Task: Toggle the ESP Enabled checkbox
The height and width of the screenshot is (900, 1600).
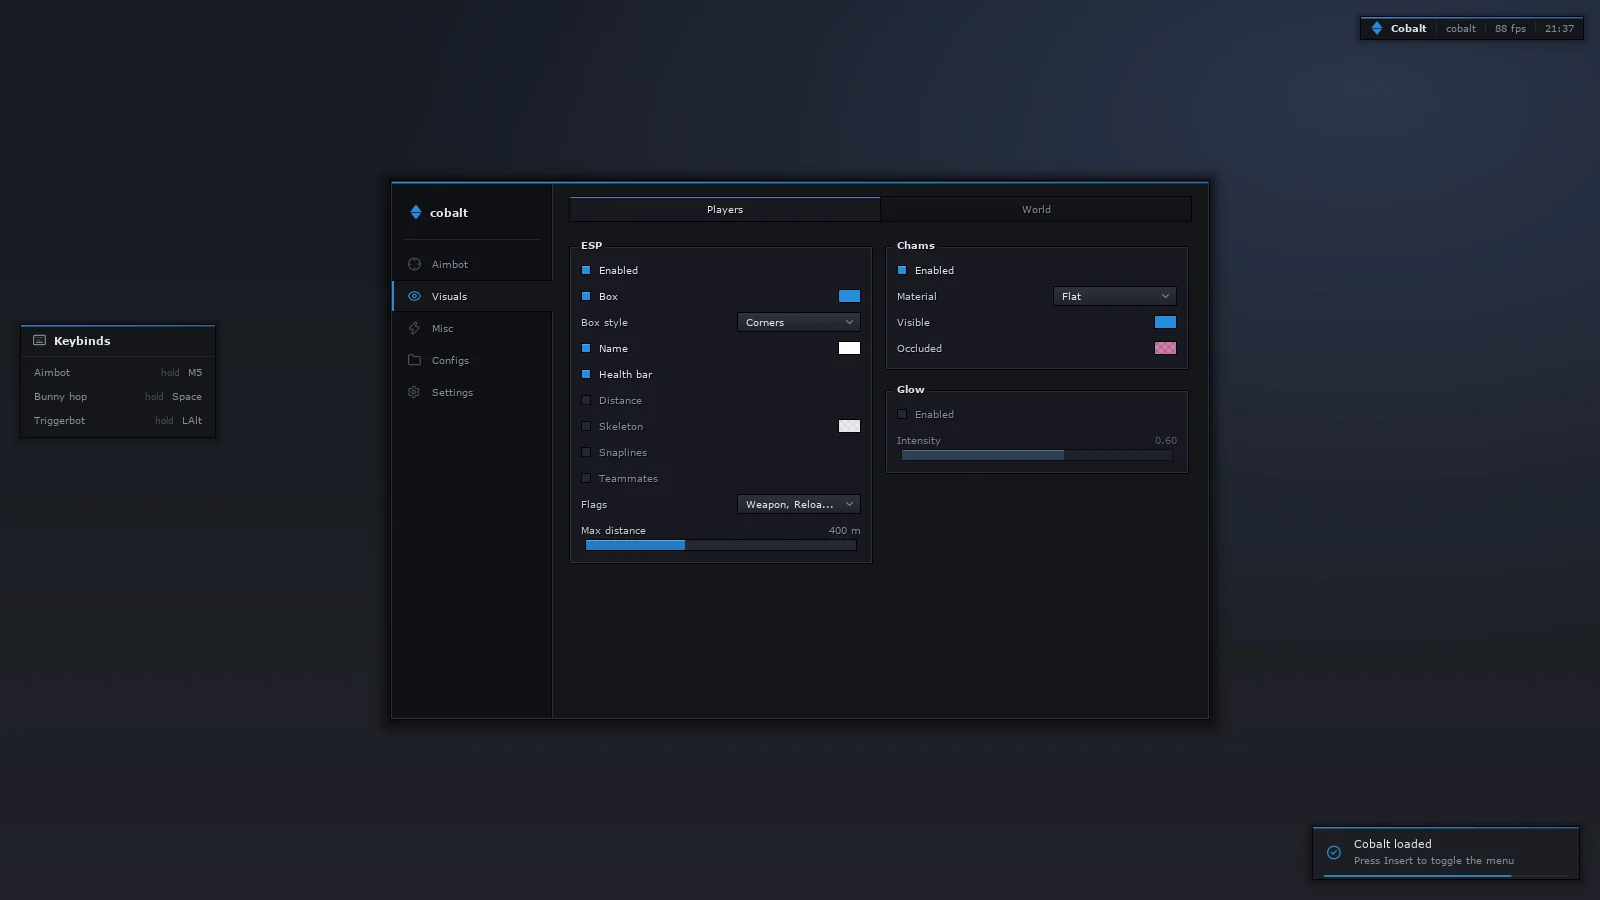Action: [586, 270]
